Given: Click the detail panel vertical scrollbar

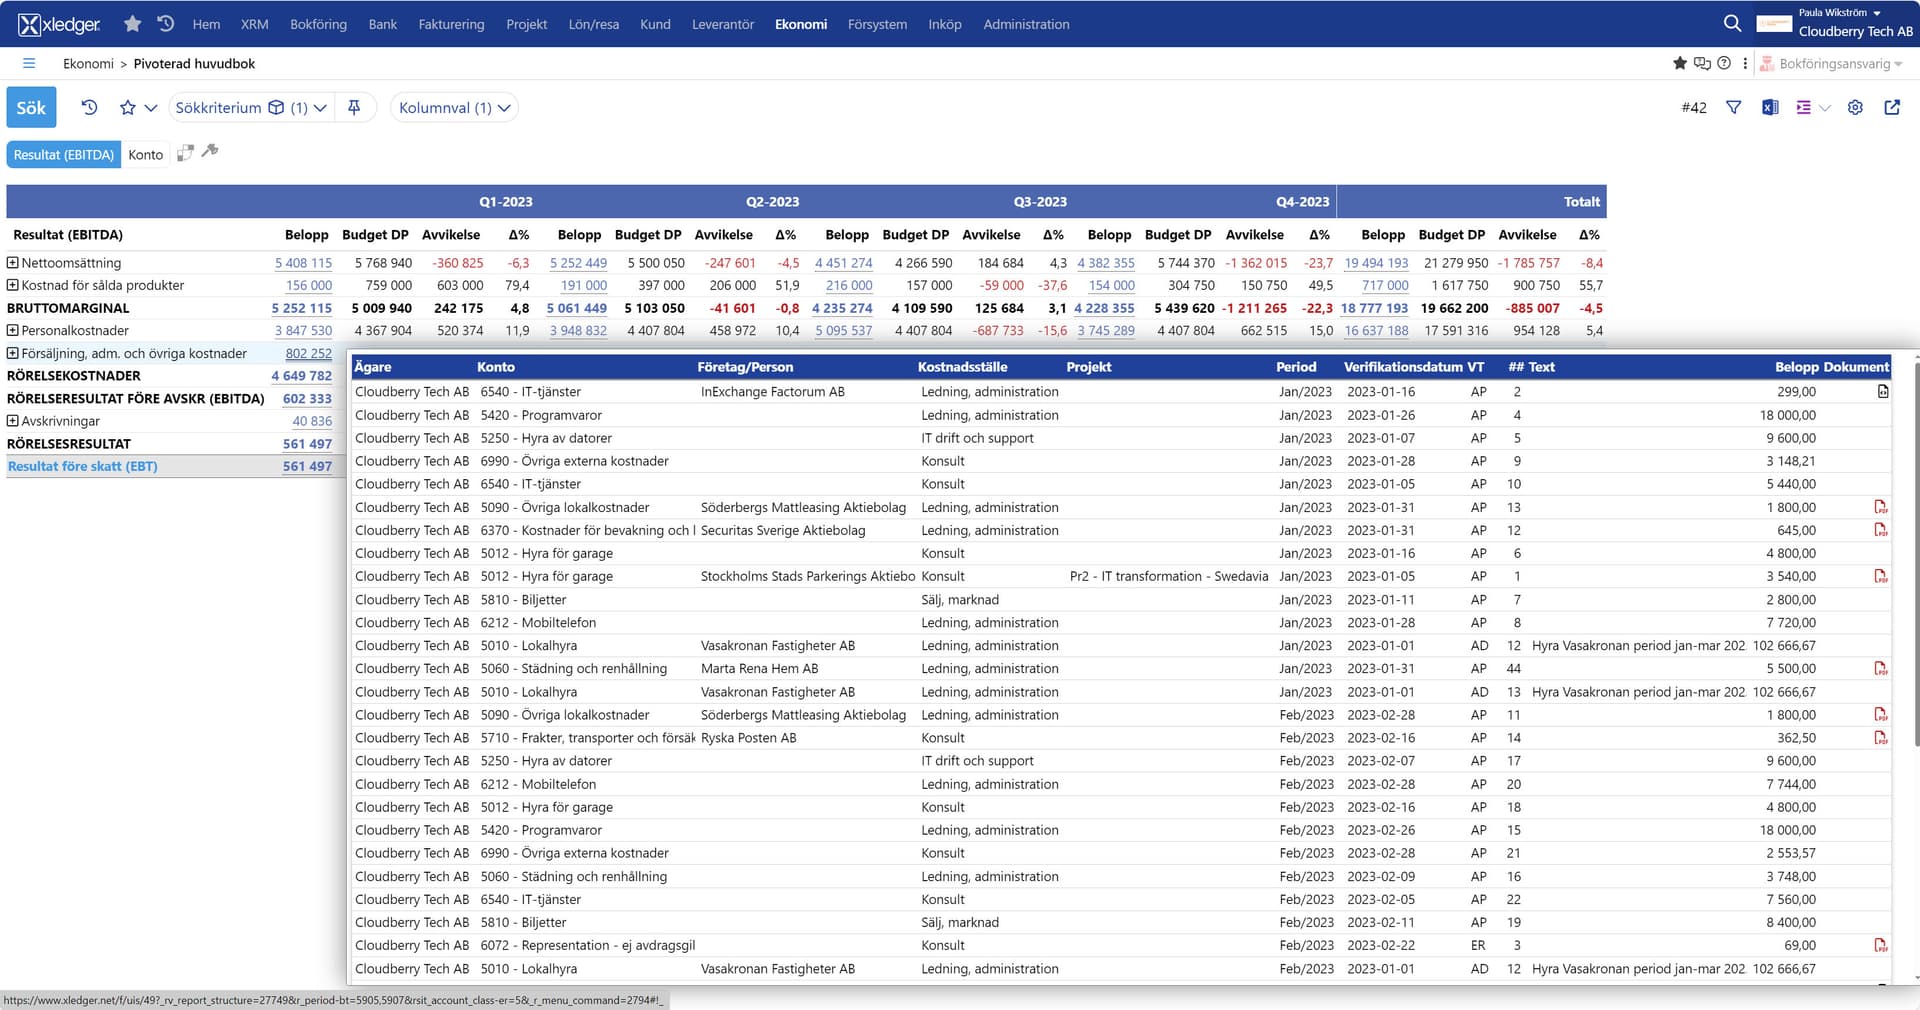Looking at the screenshot, I should (x=1915, y=555).
